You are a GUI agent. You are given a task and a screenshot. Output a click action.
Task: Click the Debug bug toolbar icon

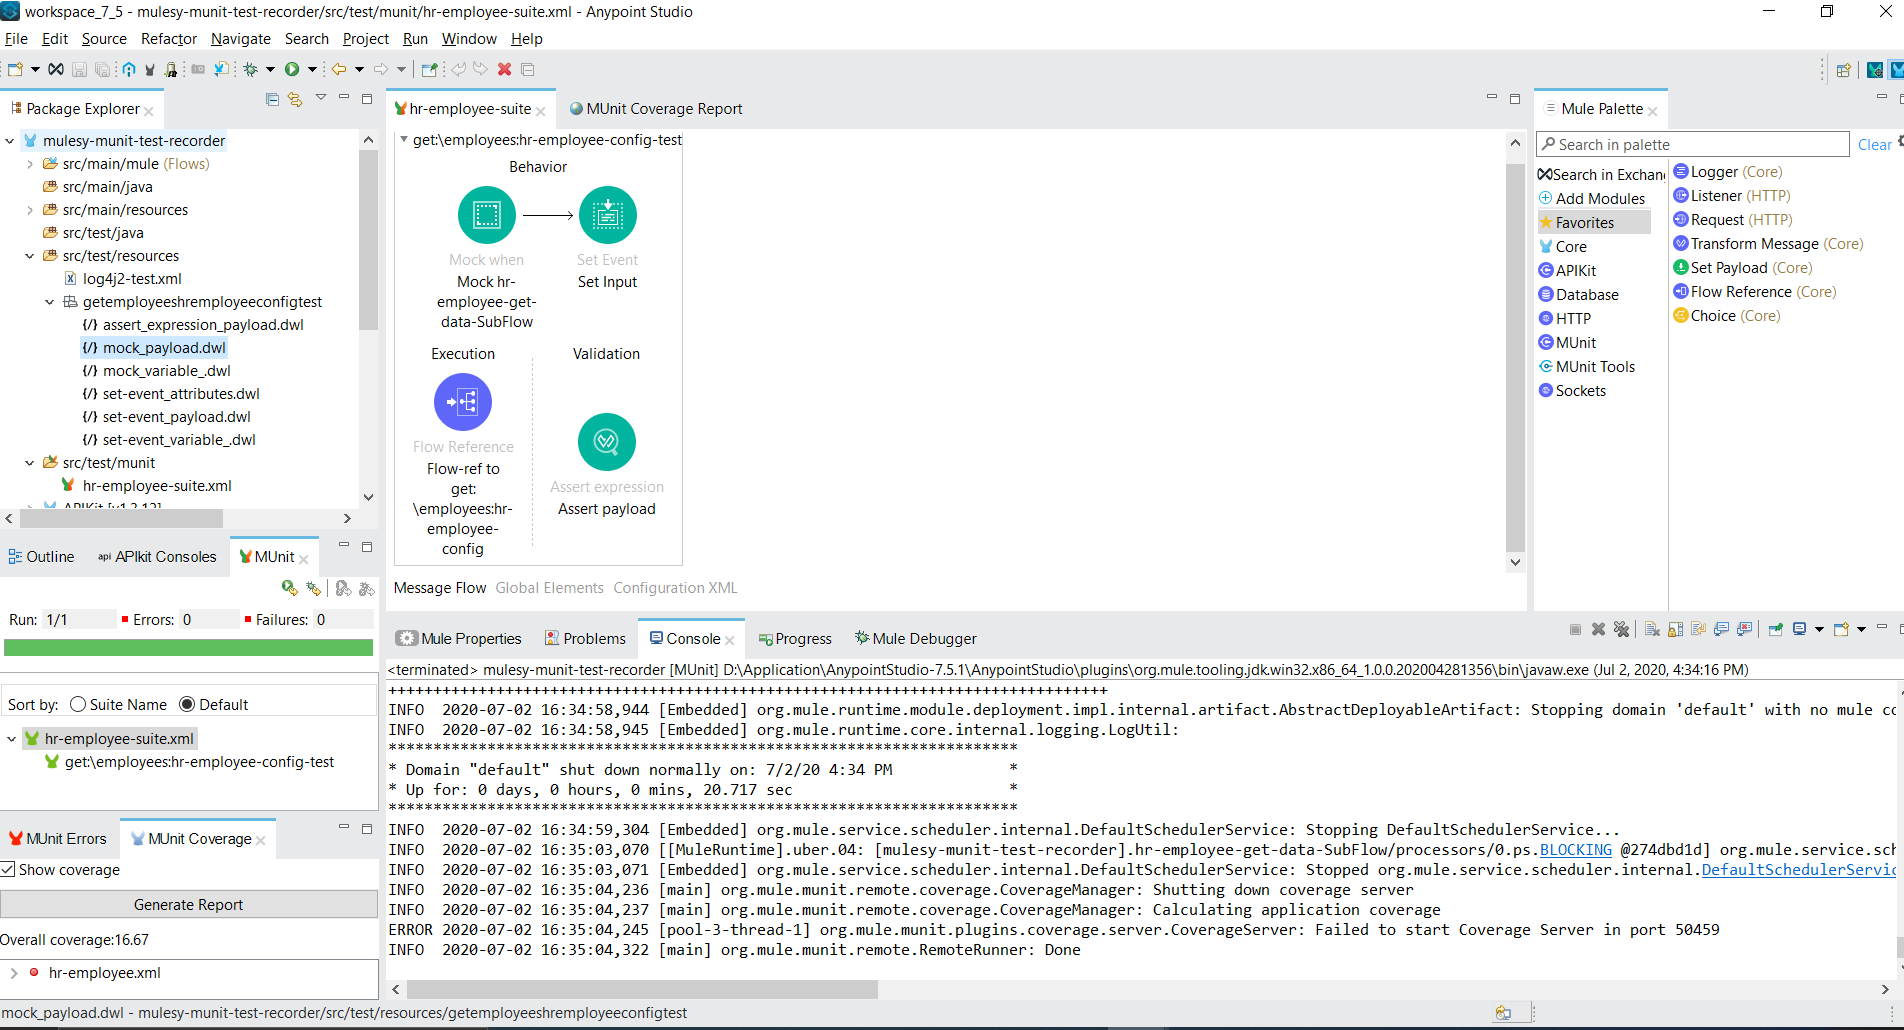tap(250, 69)
